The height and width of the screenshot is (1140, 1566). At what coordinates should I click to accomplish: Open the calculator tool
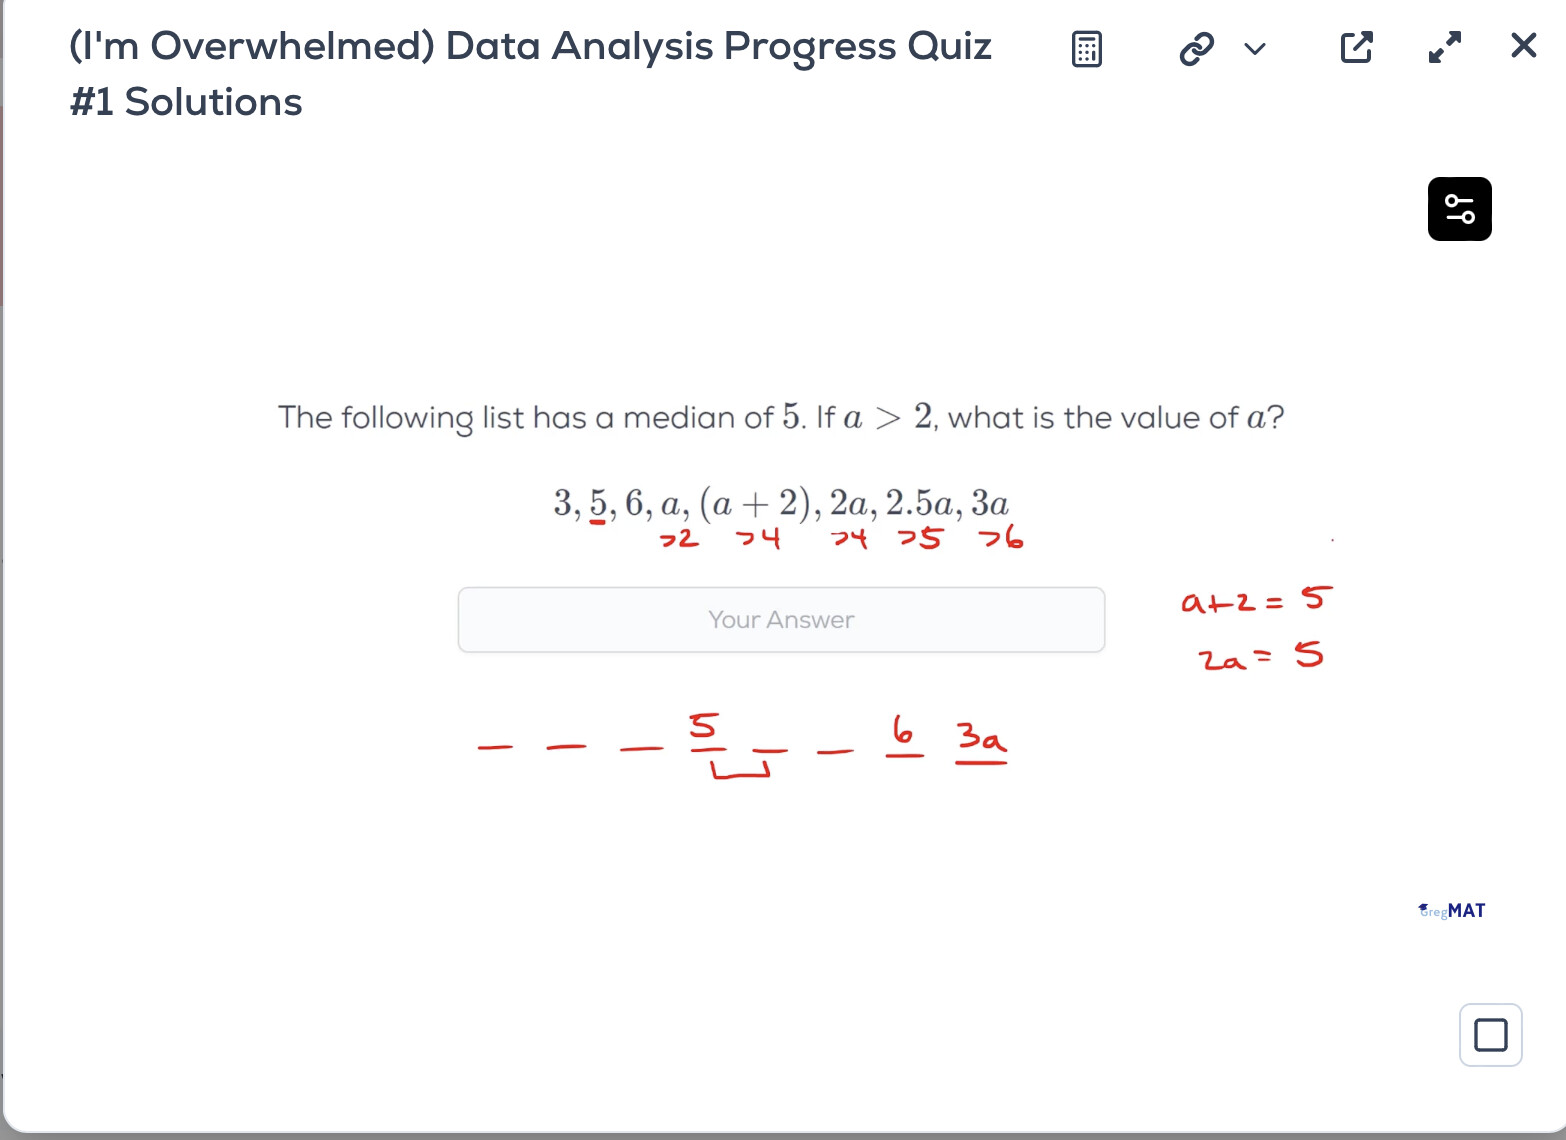coord(1087,48)
